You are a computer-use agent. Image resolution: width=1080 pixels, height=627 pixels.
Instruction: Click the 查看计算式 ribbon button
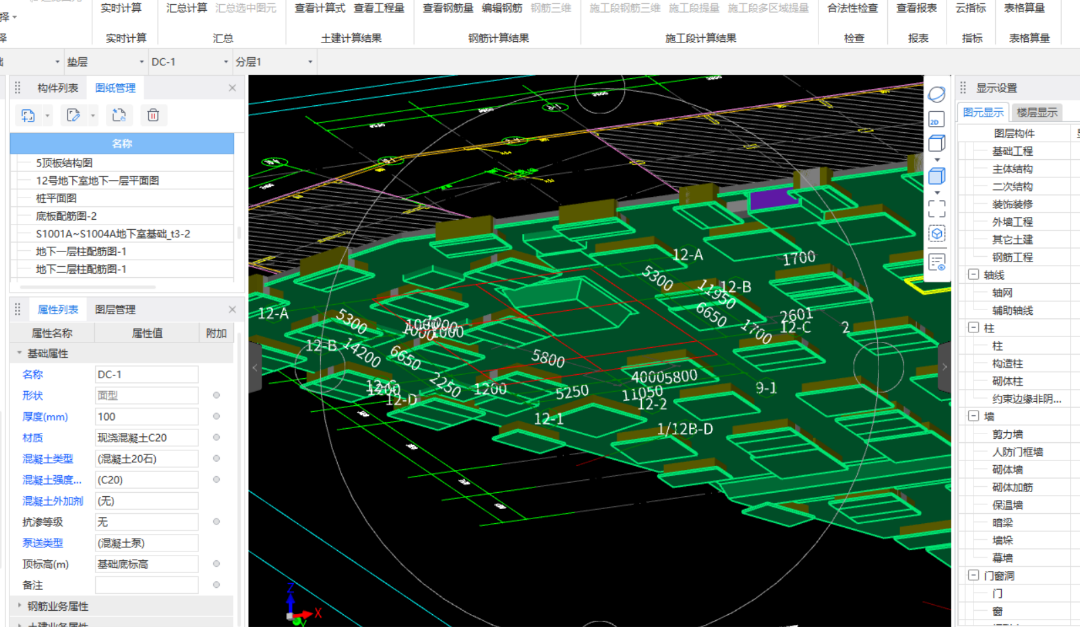point(320,8)
